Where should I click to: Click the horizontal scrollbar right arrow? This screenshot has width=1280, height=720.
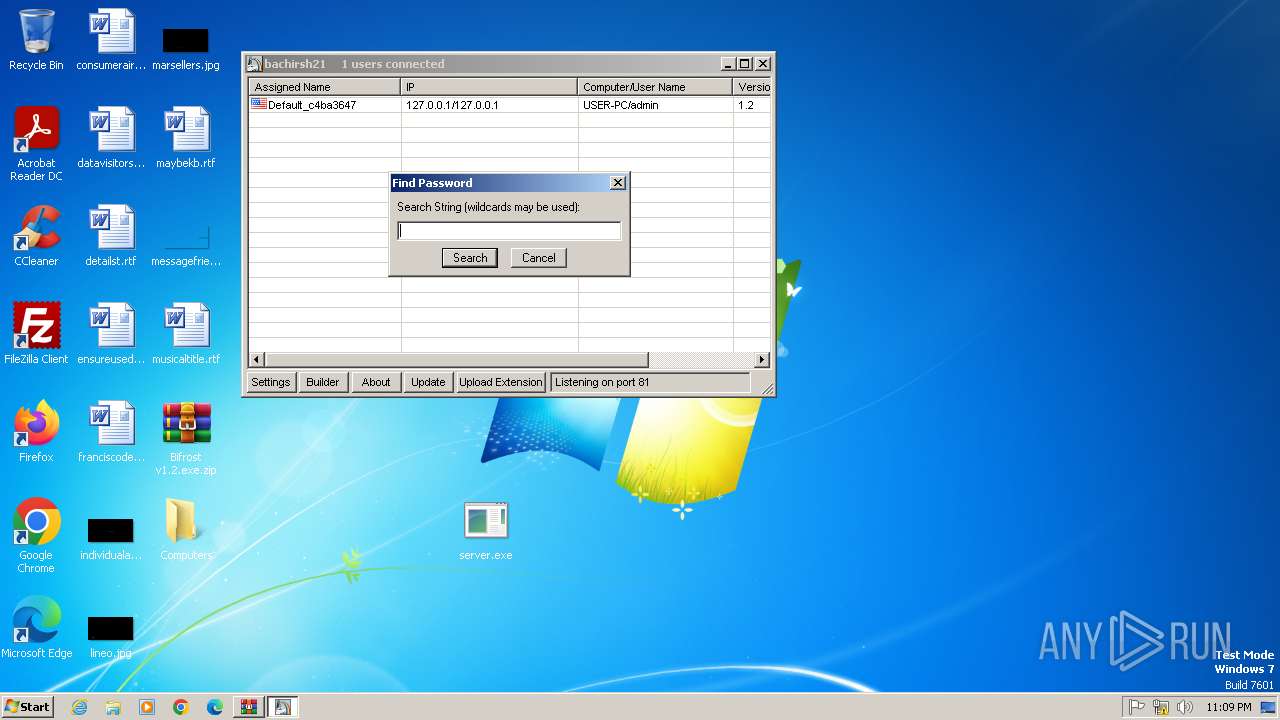763,360
